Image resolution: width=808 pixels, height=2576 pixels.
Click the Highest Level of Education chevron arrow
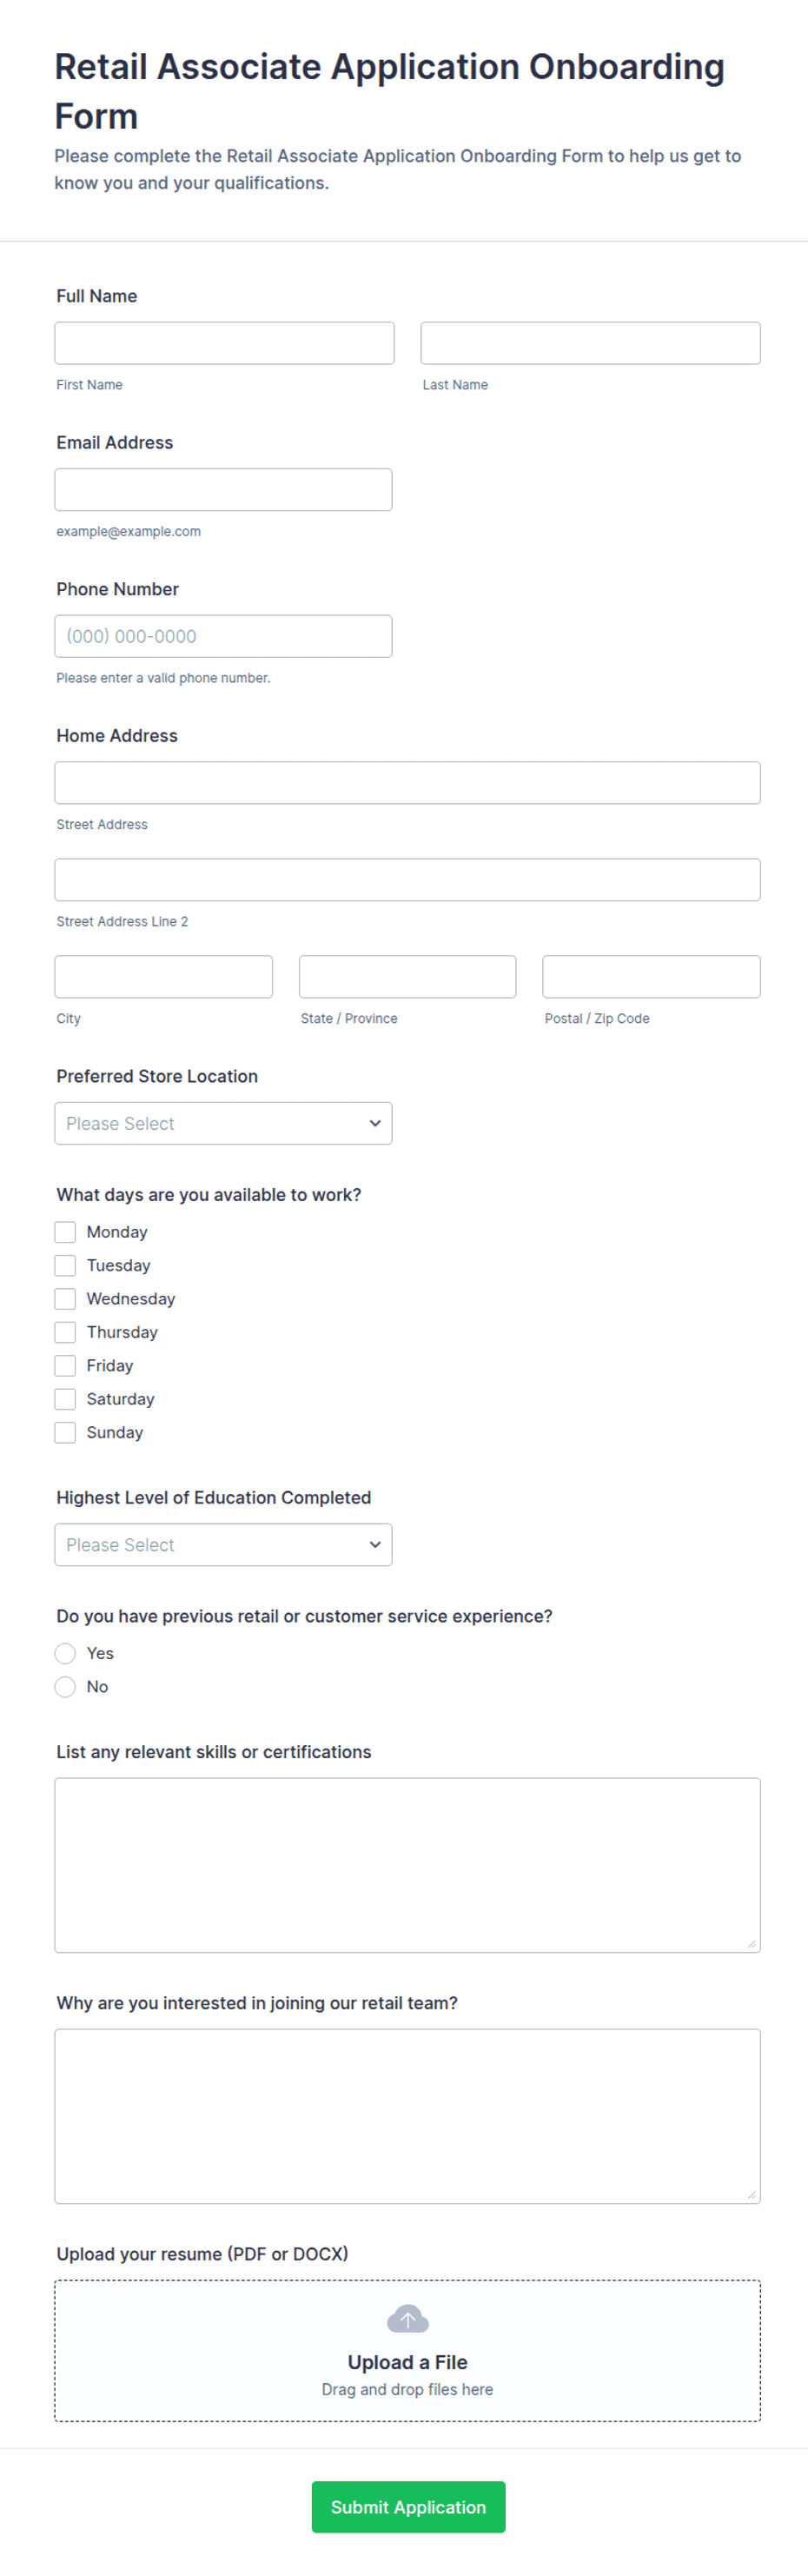tap(375, 1544)
